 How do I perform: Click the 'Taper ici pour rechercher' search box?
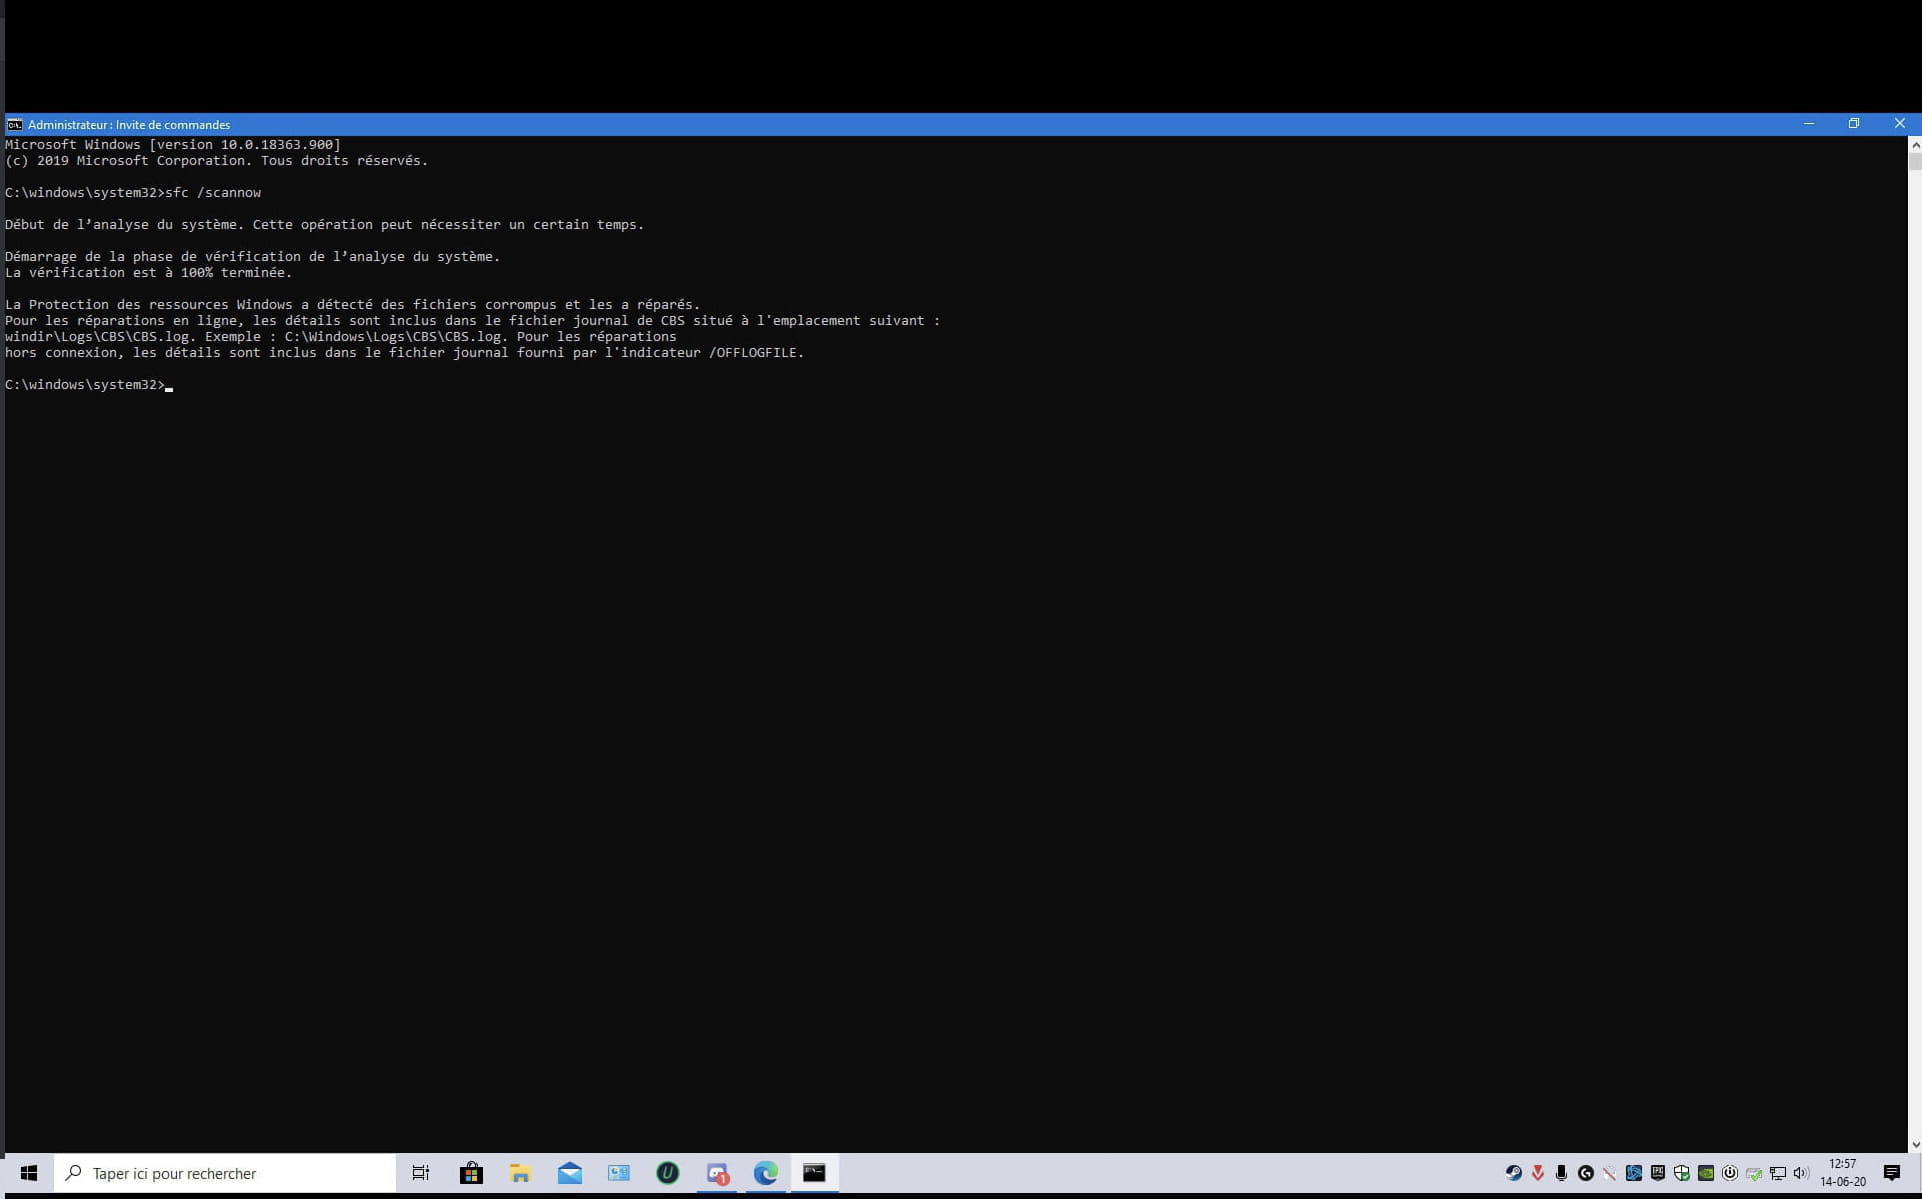[225, 1173]
